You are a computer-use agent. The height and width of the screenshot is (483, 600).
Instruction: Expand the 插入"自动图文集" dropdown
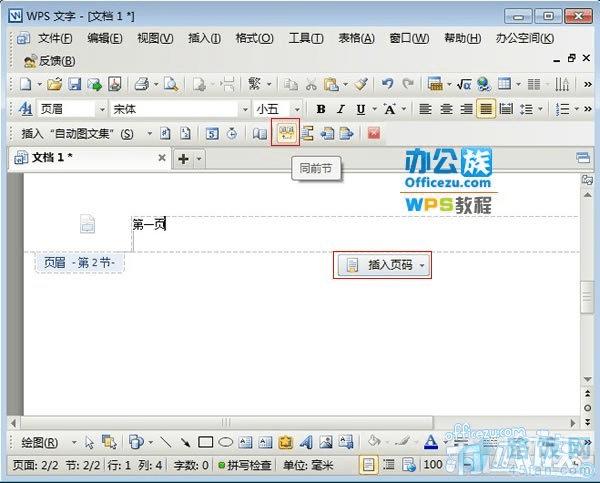click(150, 134)
